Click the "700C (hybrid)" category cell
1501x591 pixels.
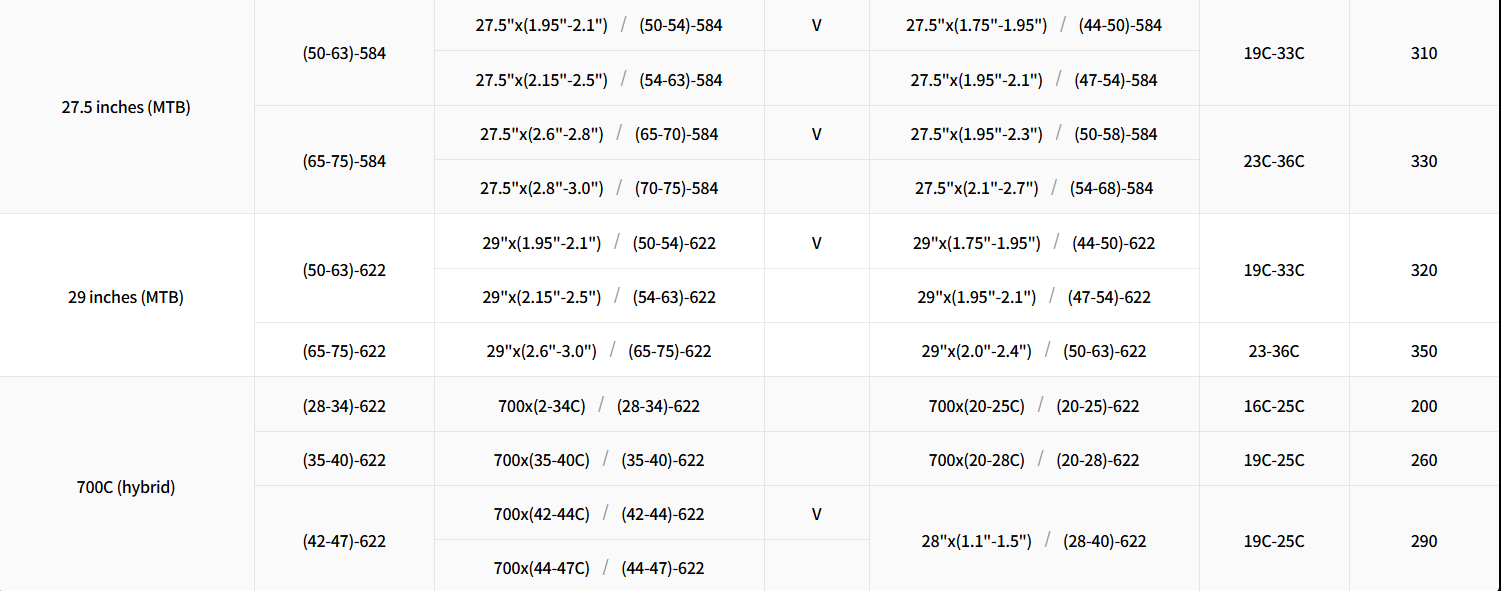click(126, 487)
